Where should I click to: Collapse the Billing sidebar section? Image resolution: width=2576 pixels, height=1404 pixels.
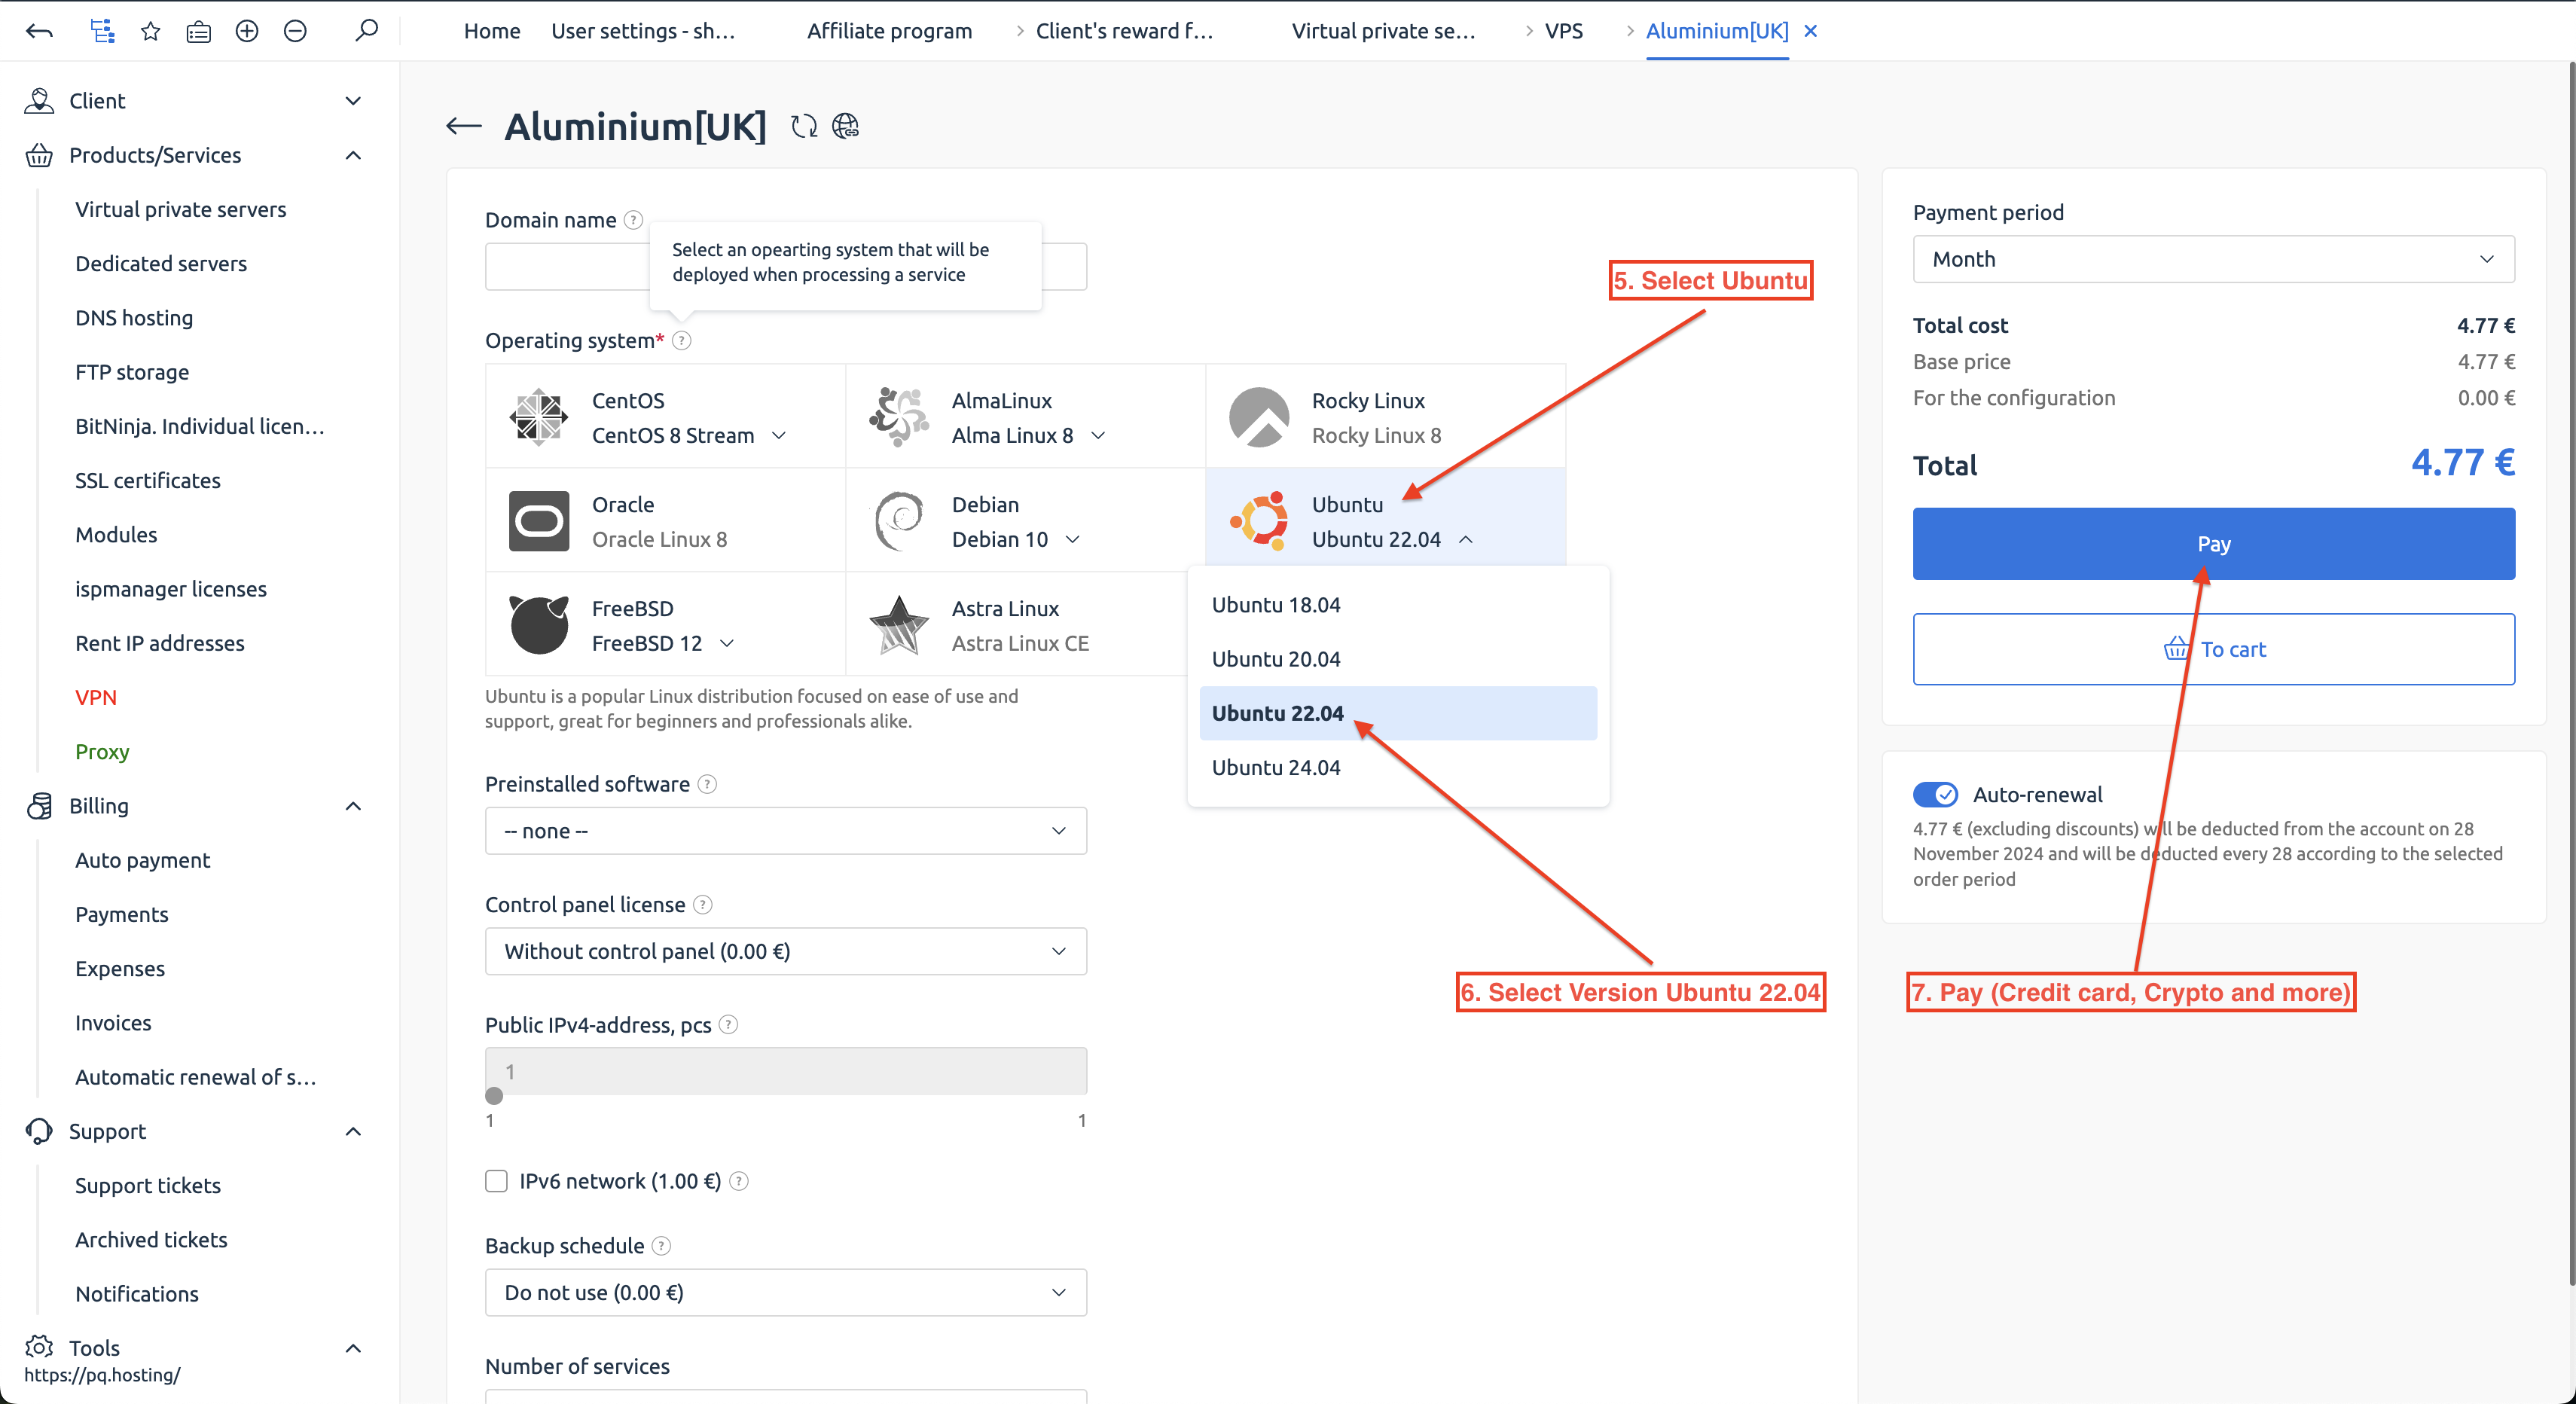tap(353, 806)
